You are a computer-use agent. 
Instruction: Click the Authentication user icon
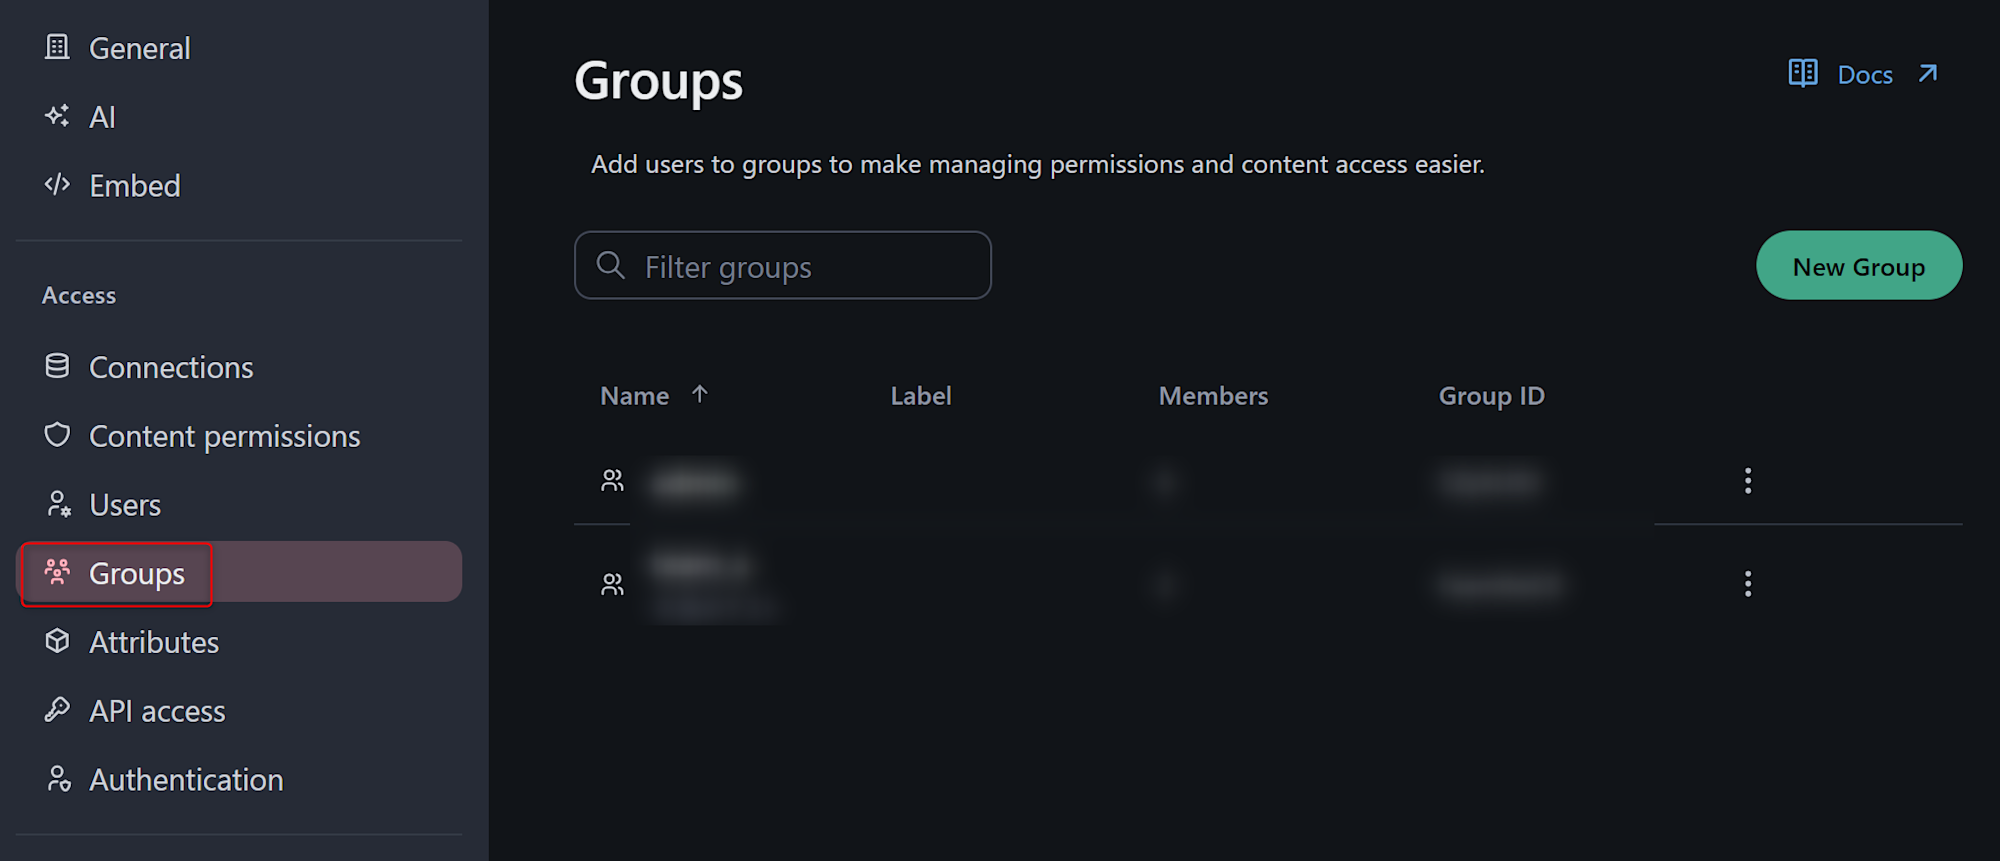click(58, 779)
